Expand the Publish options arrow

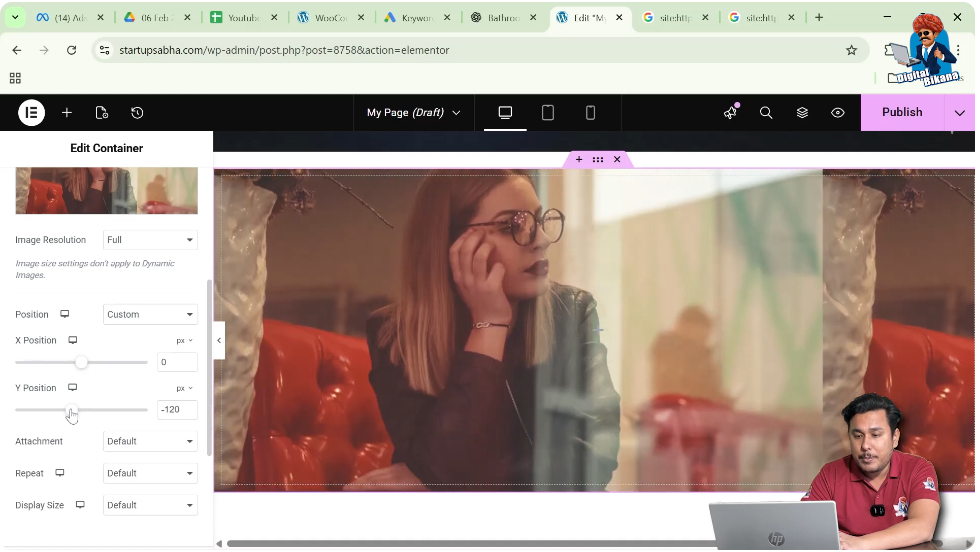point(960,113)
